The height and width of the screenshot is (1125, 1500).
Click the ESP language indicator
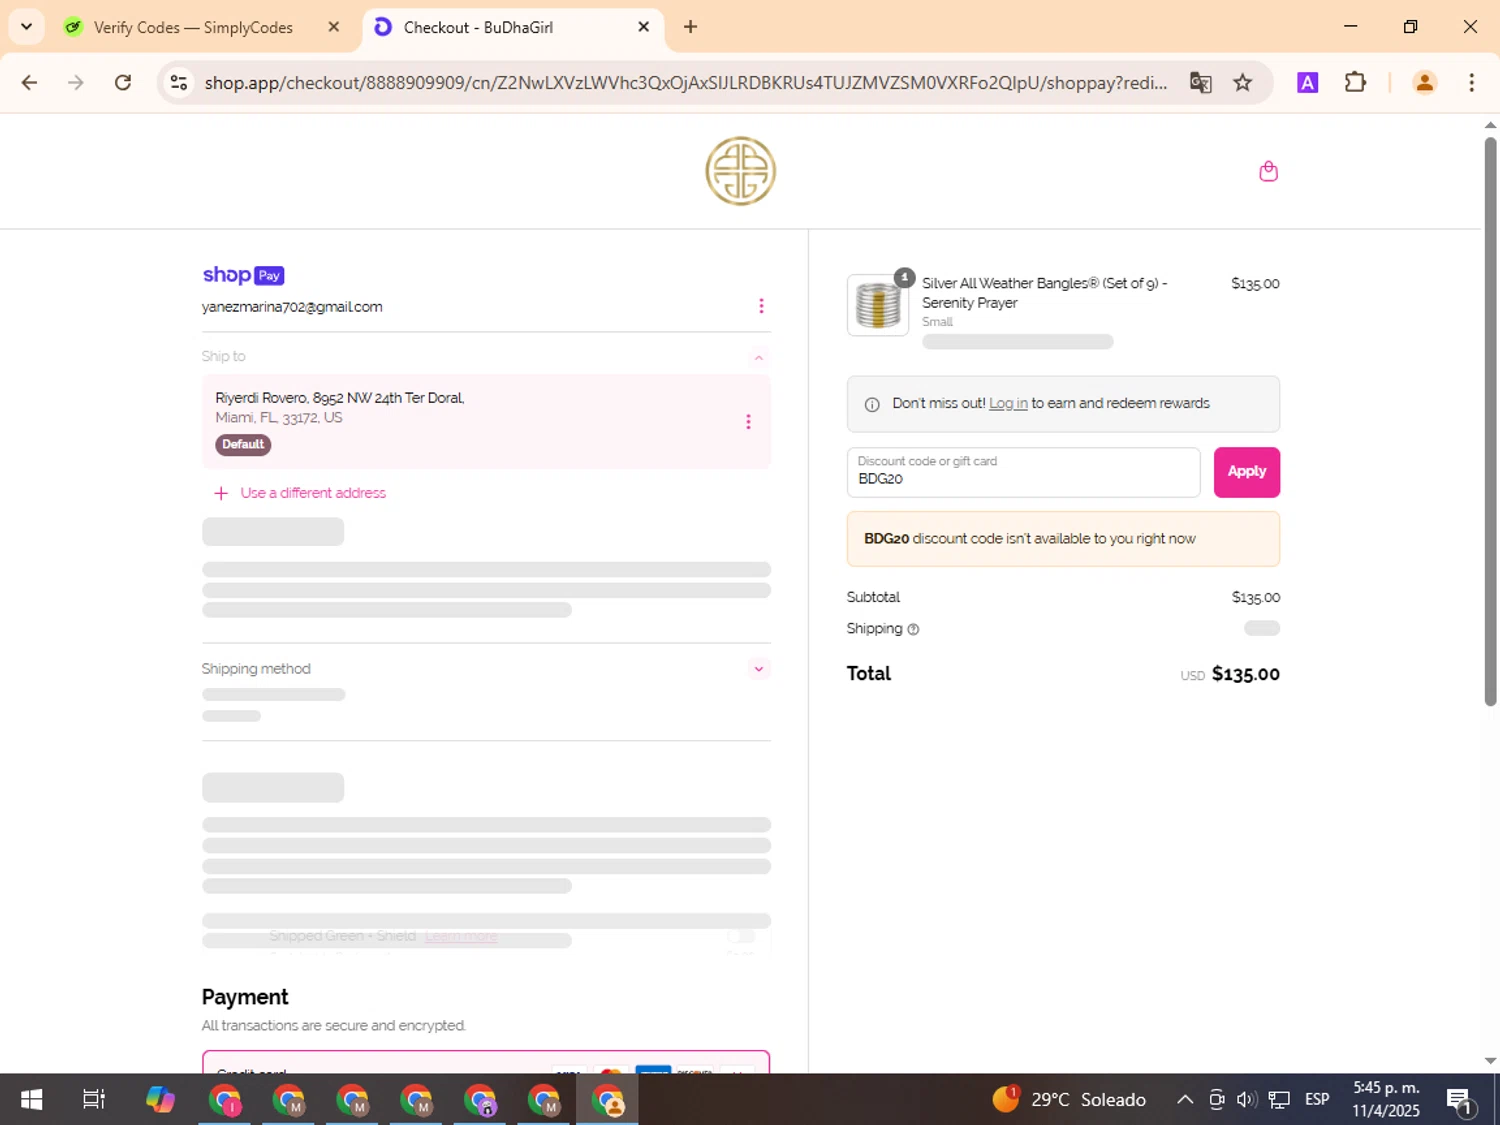1317,1100
